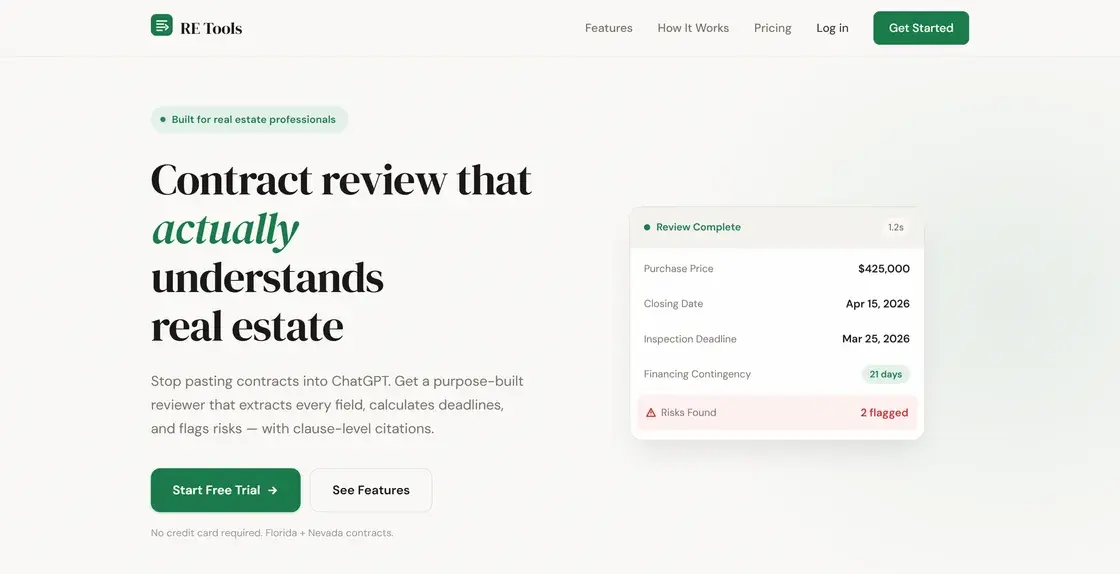
Task: Click the 'Stop pasting contracts into ChatGPT' paragraph
Action: pos(337,405)
